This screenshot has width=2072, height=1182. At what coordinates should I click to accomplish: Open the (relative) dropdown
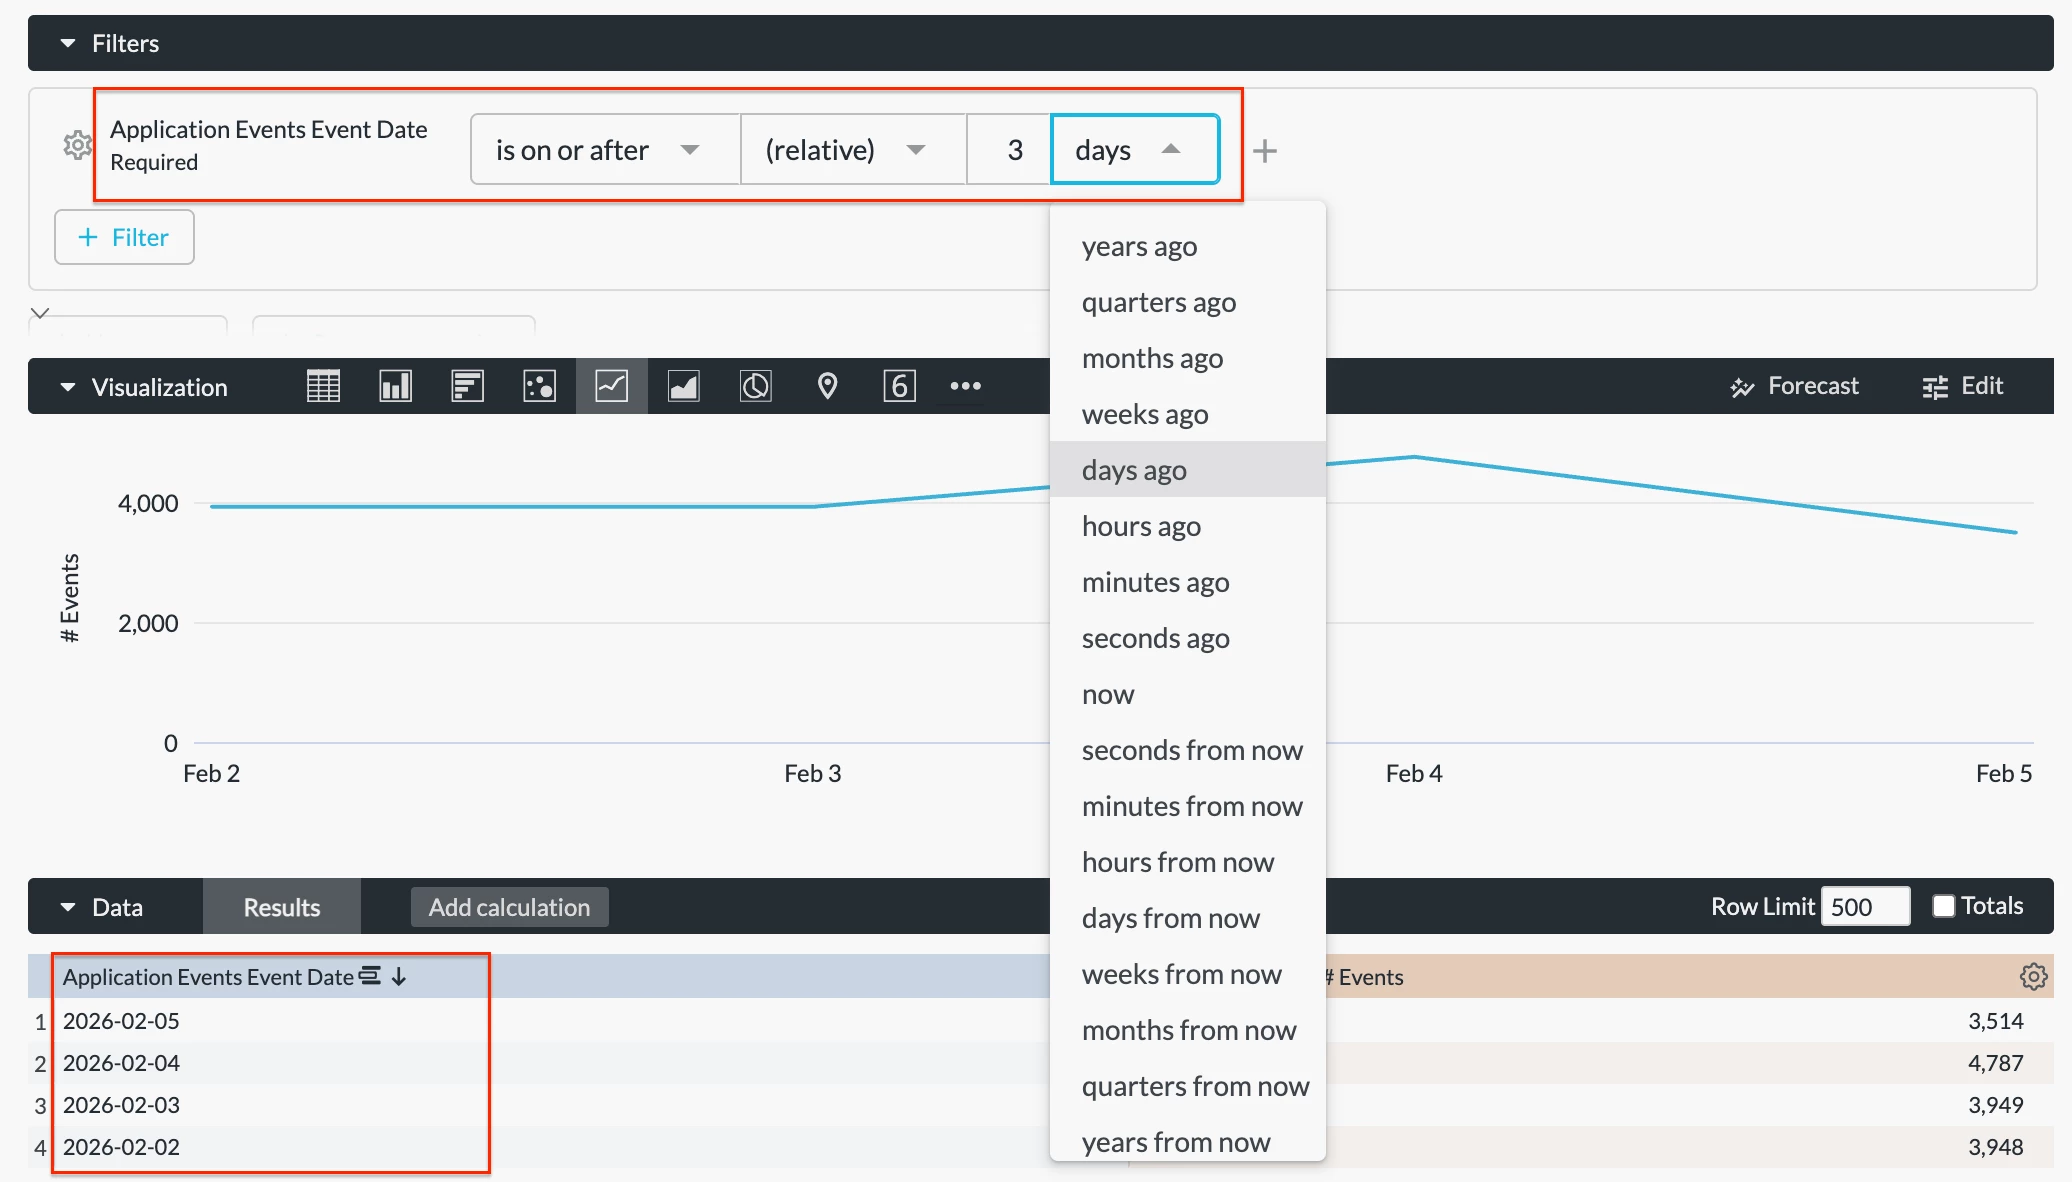[852, 150]
